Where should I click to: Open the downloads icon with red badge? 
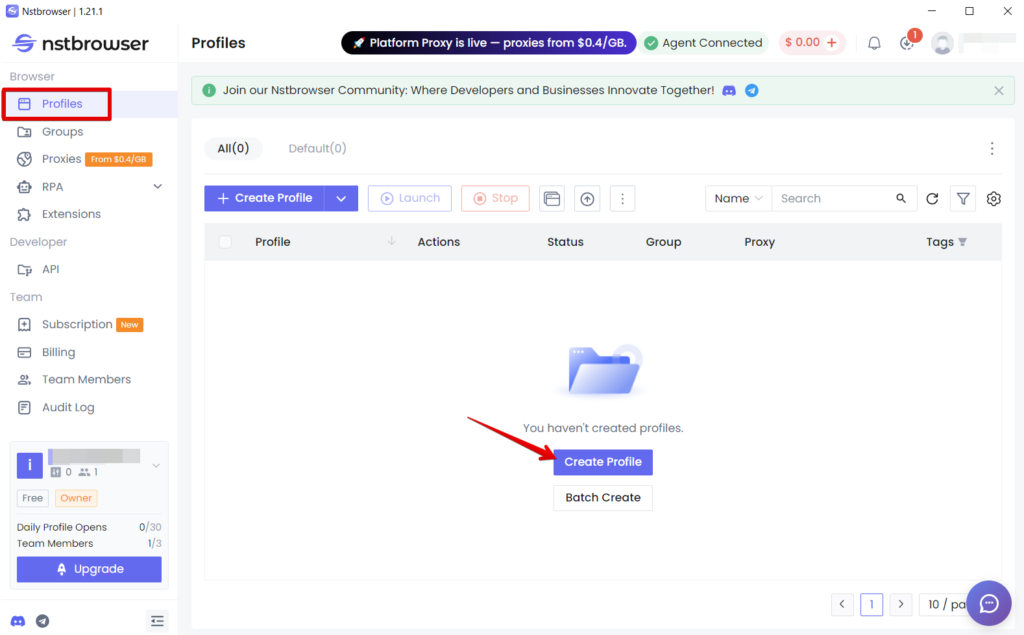906,43
